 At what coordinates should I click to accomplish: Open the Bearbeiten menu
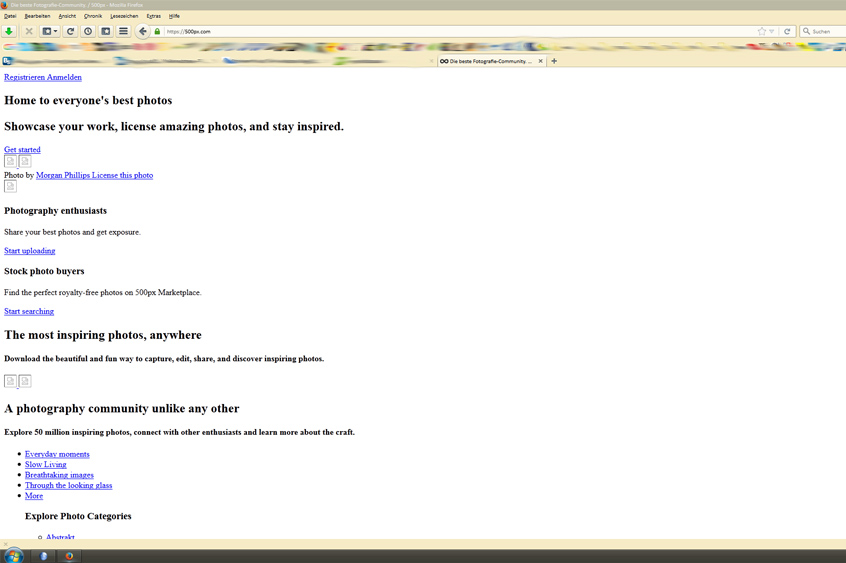[x=37, y=16]
